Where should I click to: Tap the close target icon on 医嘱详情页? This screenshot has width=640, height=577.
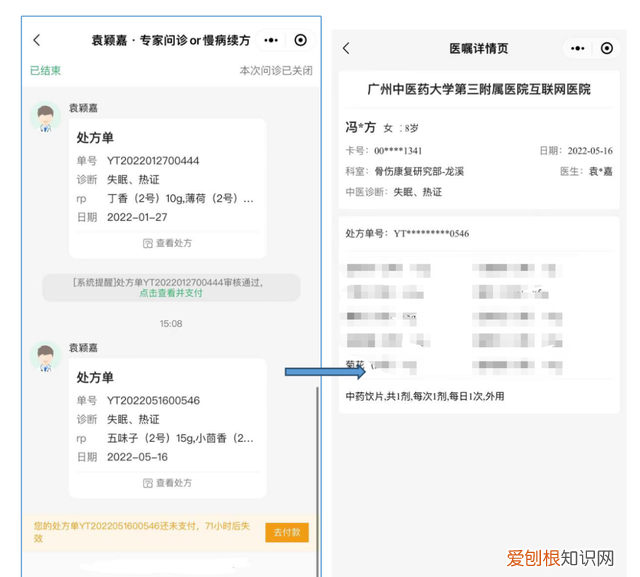[x=607, y=48]
